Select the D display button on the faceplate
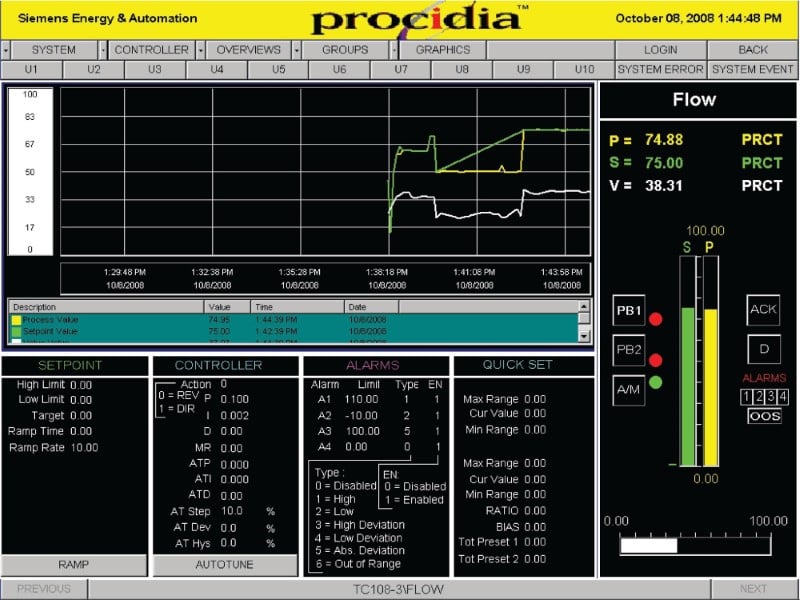Image resolution: width=800 pixels, height=600 pixels. click(764, 349)
